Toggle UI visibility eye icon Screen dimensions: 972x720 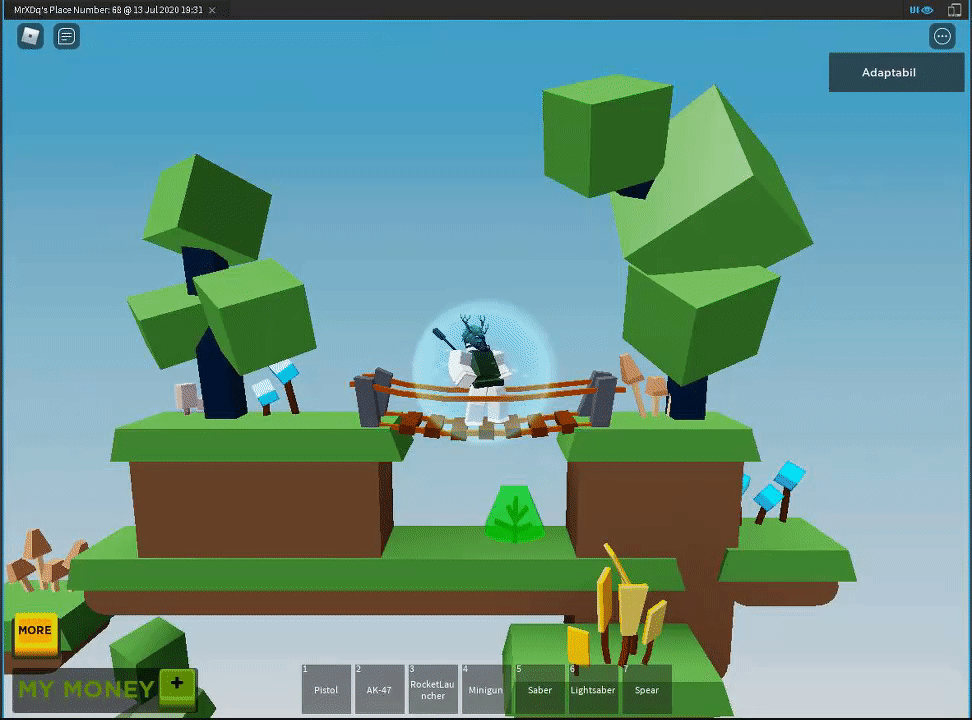pyautogui.click(x=921, y=10)
